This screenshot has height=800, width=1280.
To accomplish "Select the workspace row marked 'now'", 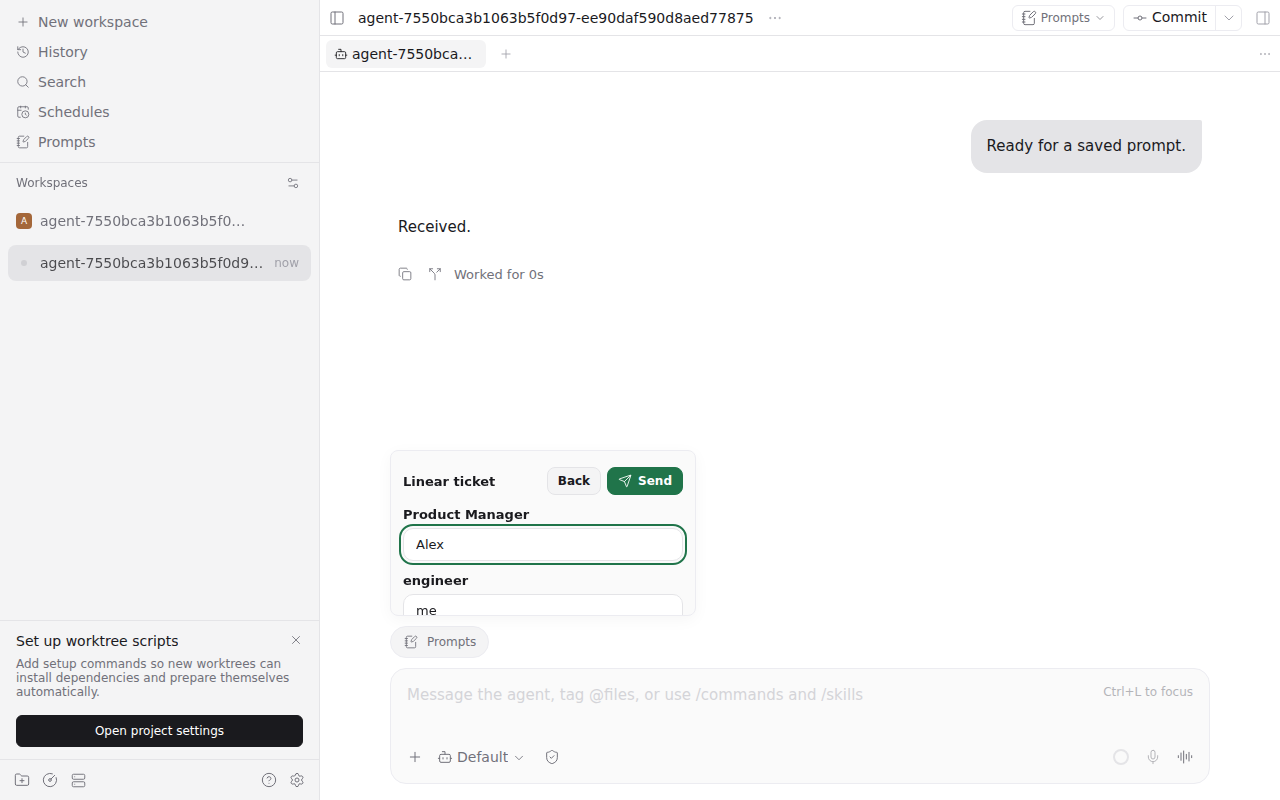I will coord(159,263).
